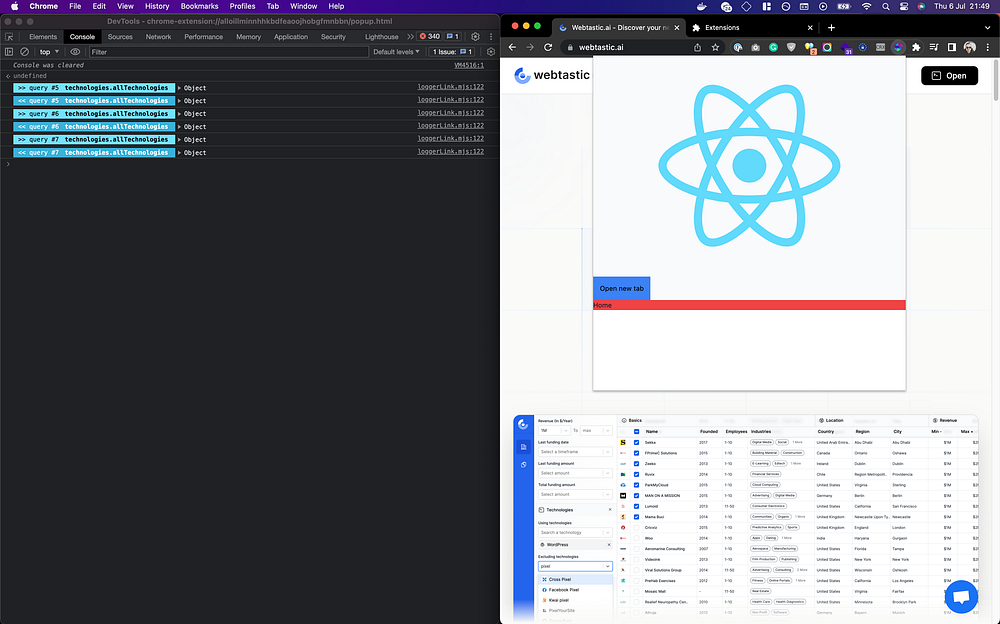
Task: Open loggerLink.mjs:122 link in '>> query #5' row
Action: click(450, 87)
